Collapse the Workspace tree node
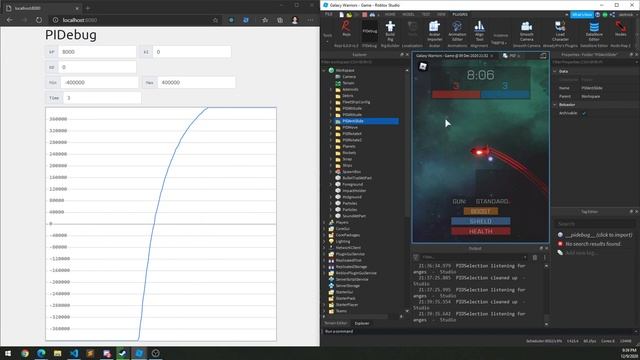640x360 pixels. coord(325,70)
